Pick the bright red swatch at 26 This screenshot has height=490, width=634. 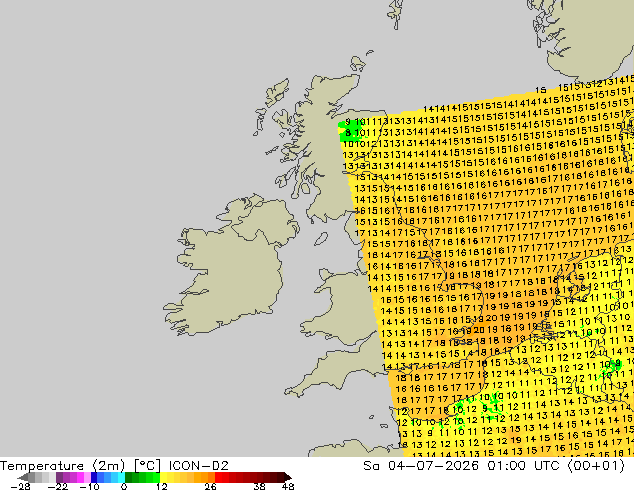click(218, 477)
